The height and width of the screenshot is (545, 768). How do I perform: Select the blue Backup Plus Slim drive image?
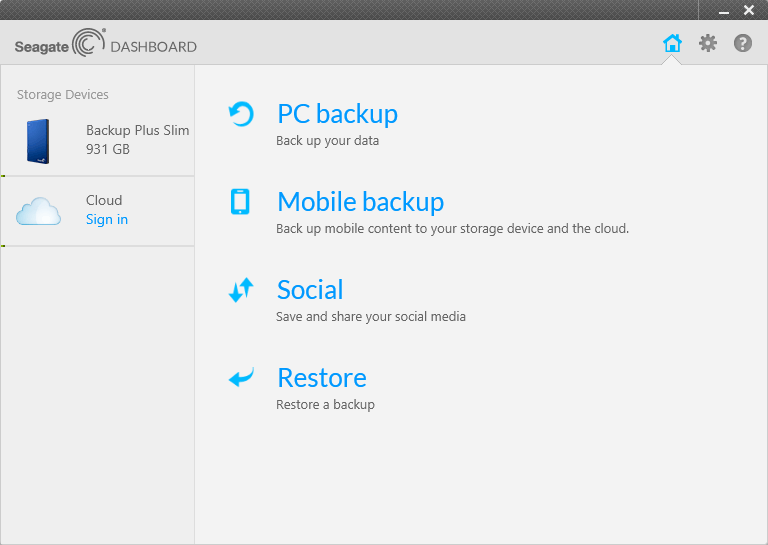tap(38, 142)
